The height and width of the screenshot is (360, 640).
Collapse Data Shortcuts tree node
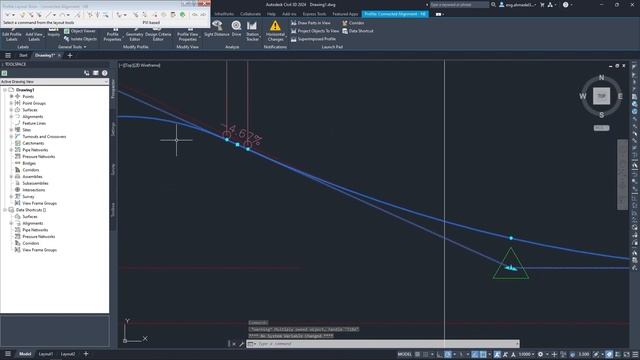coord(5,210)
